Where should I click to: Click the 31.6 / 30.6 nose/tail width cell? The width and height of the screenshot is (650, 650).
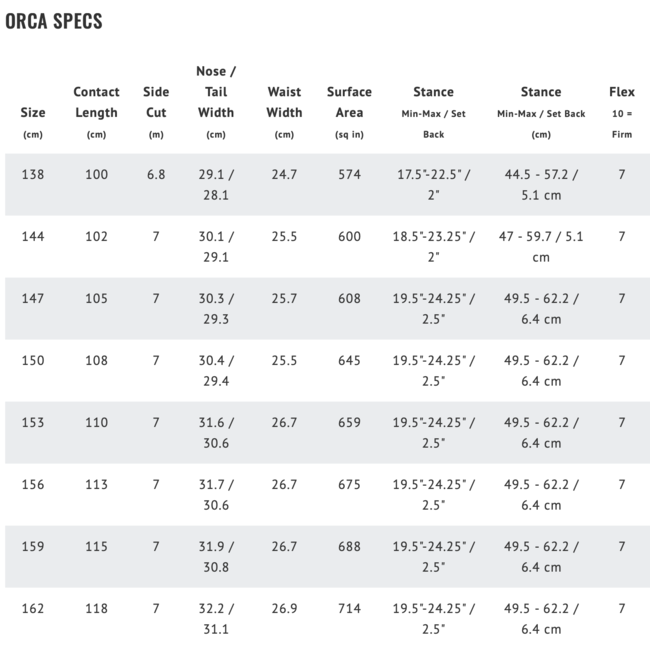[216, 432]
